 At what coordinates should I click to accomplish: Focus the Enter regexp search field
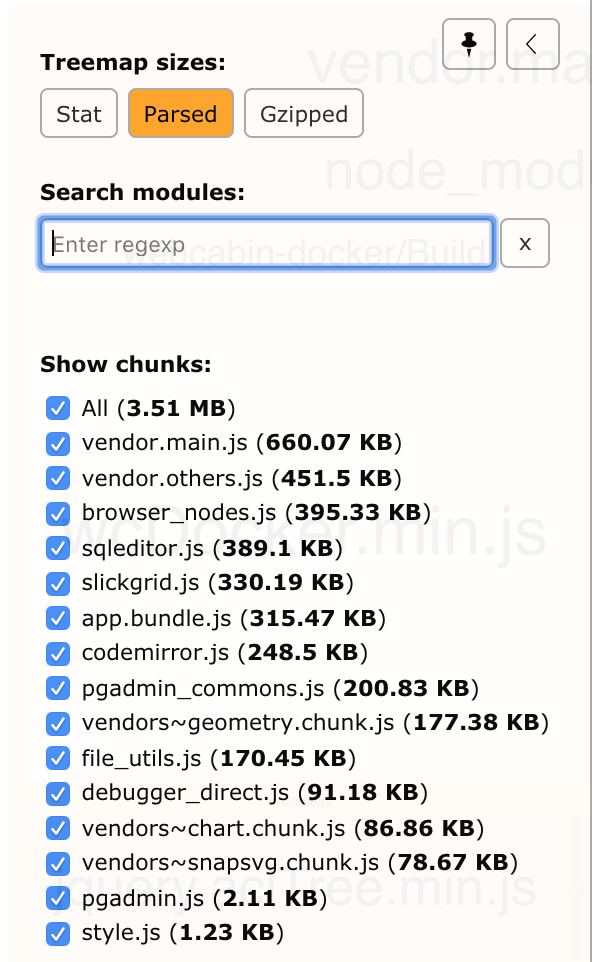coord(267,244)
